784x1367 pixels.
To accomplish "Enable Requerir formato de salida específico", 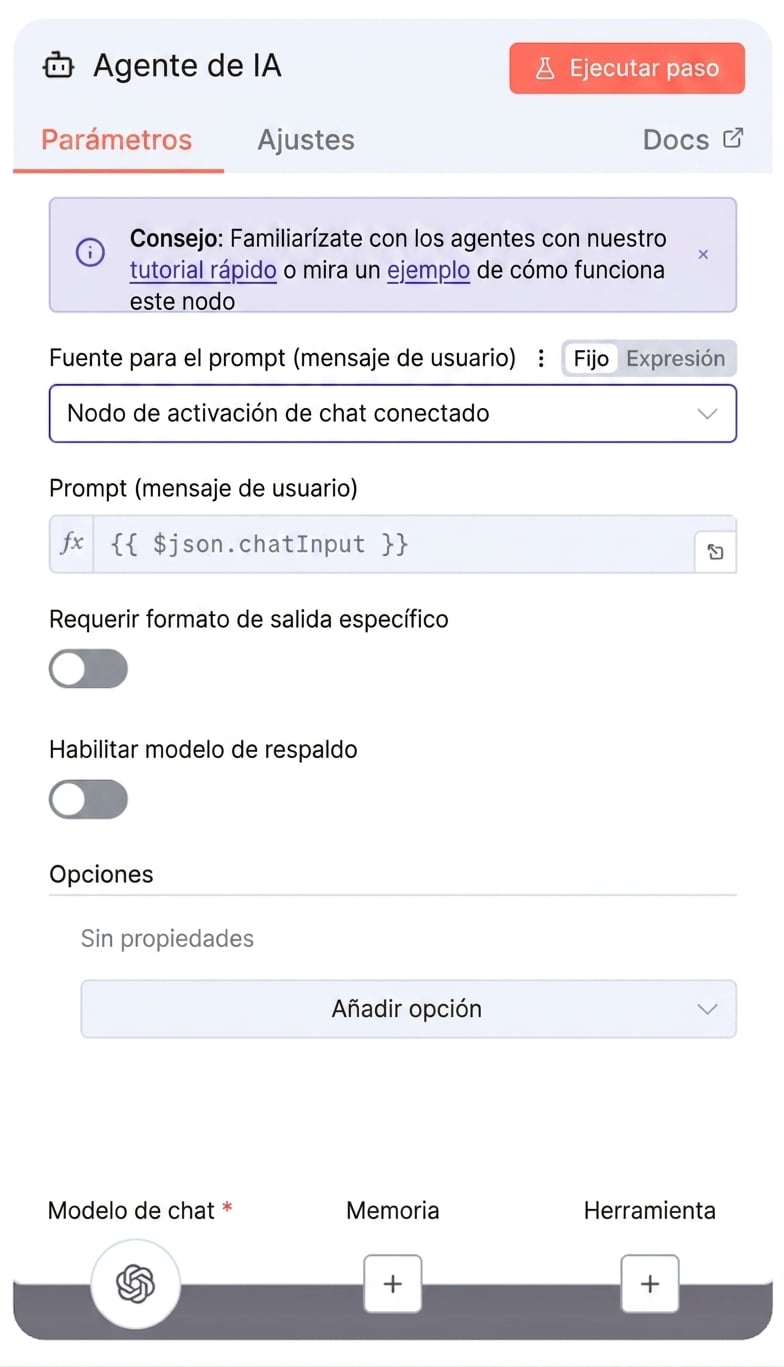I will pyautogui.click(x=88, y=669).
